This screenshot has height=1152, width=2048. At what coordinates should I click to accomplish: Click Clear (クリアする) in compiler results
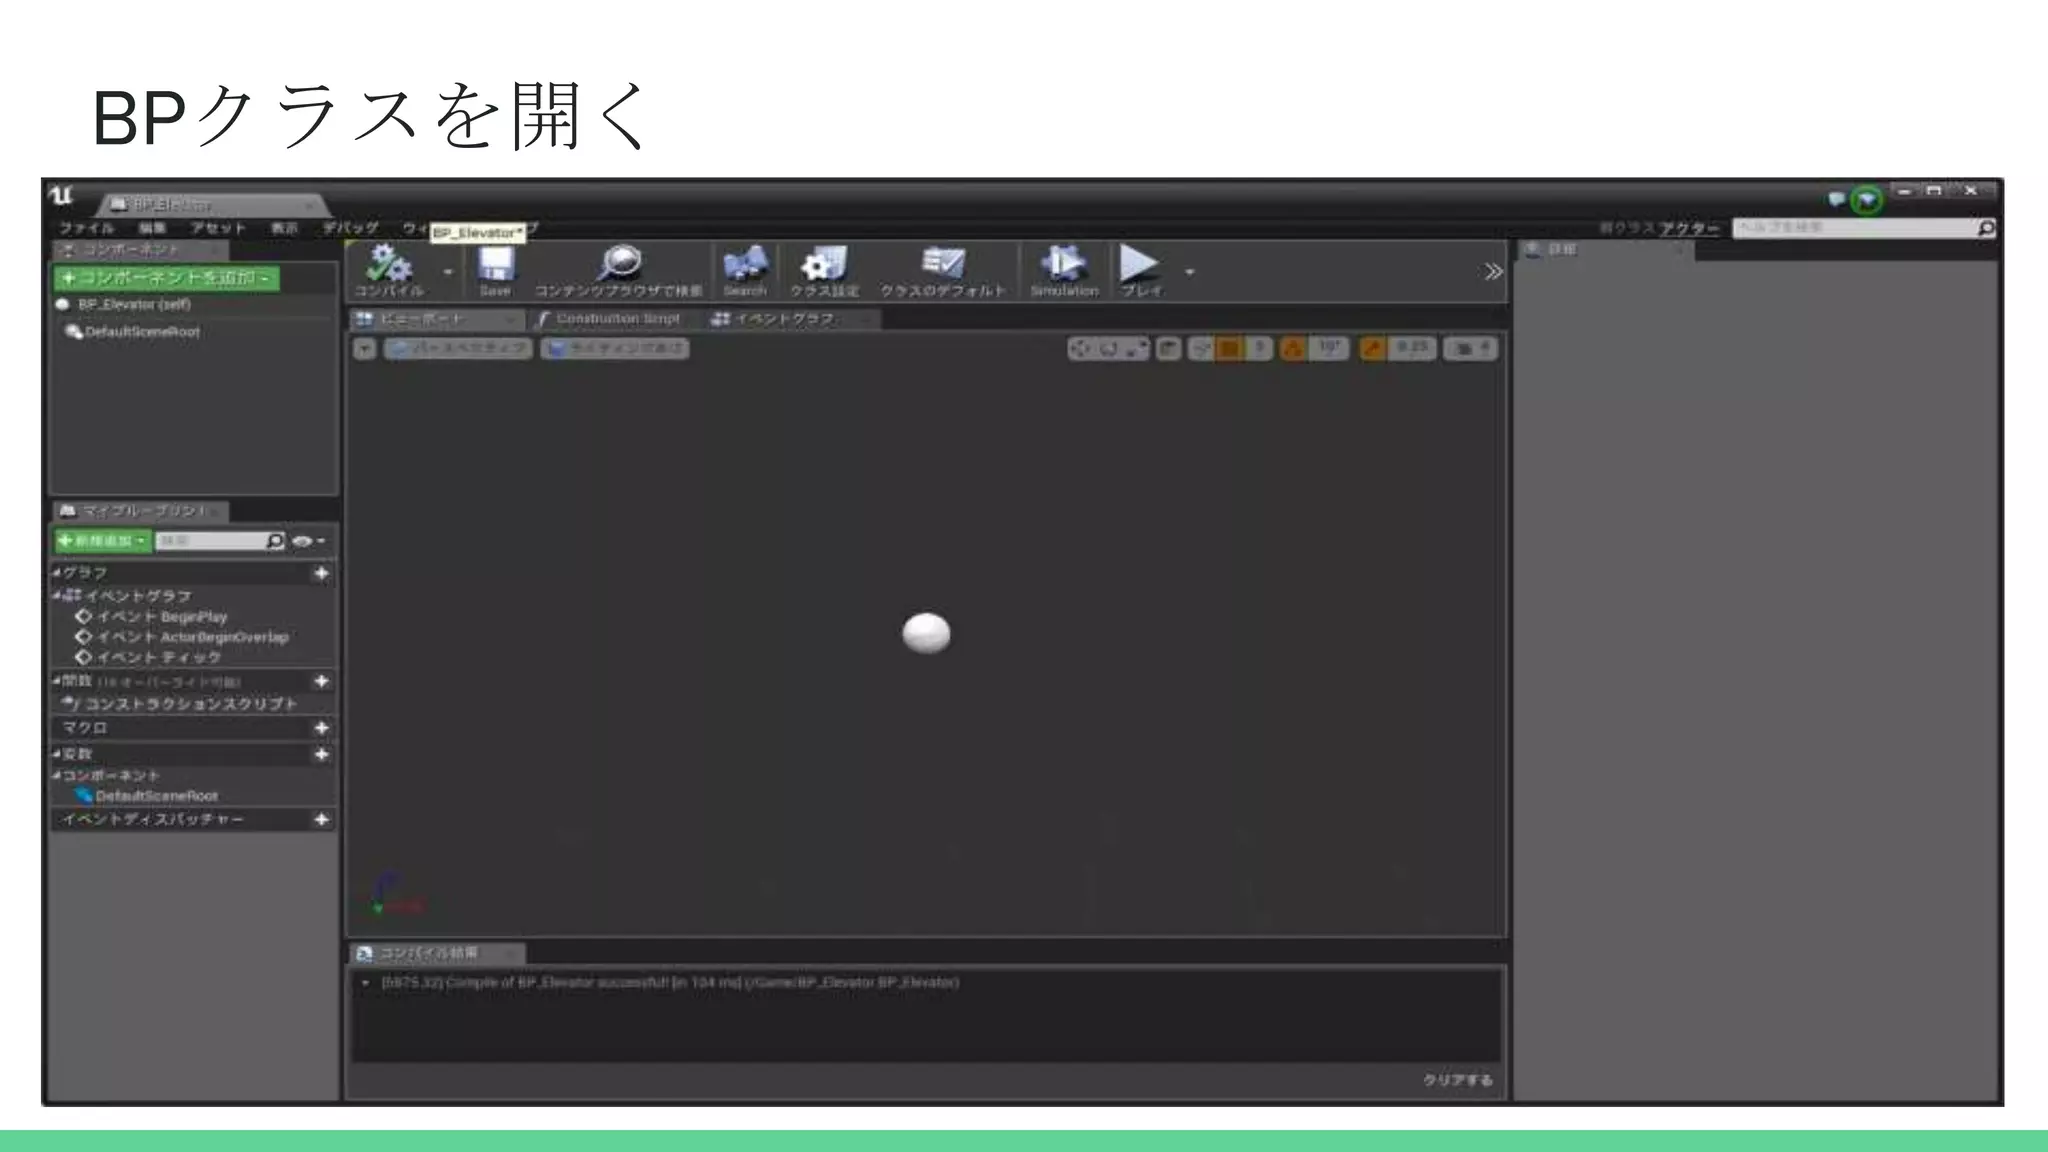pos(1457,1080)
